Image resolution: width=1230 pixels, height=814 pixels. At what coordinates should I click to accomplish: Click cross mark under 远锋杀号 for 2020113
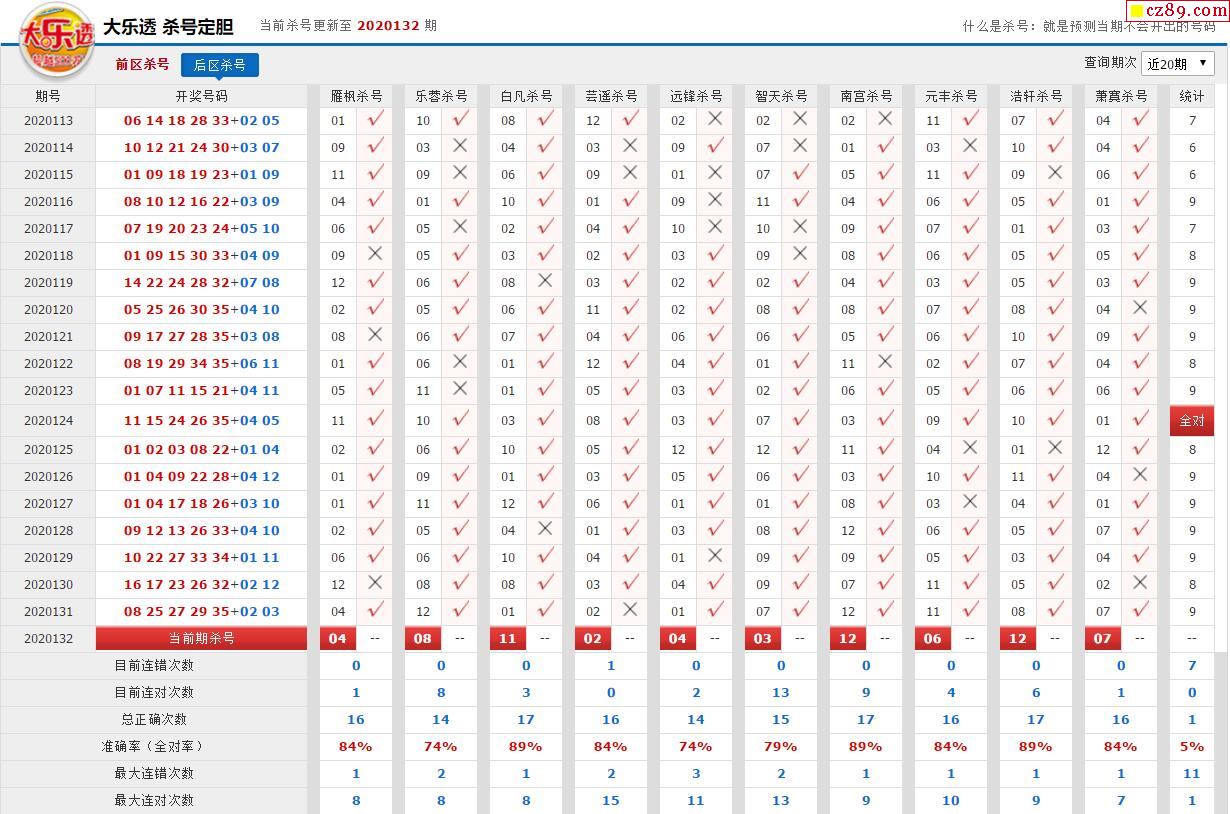point(715,119)
